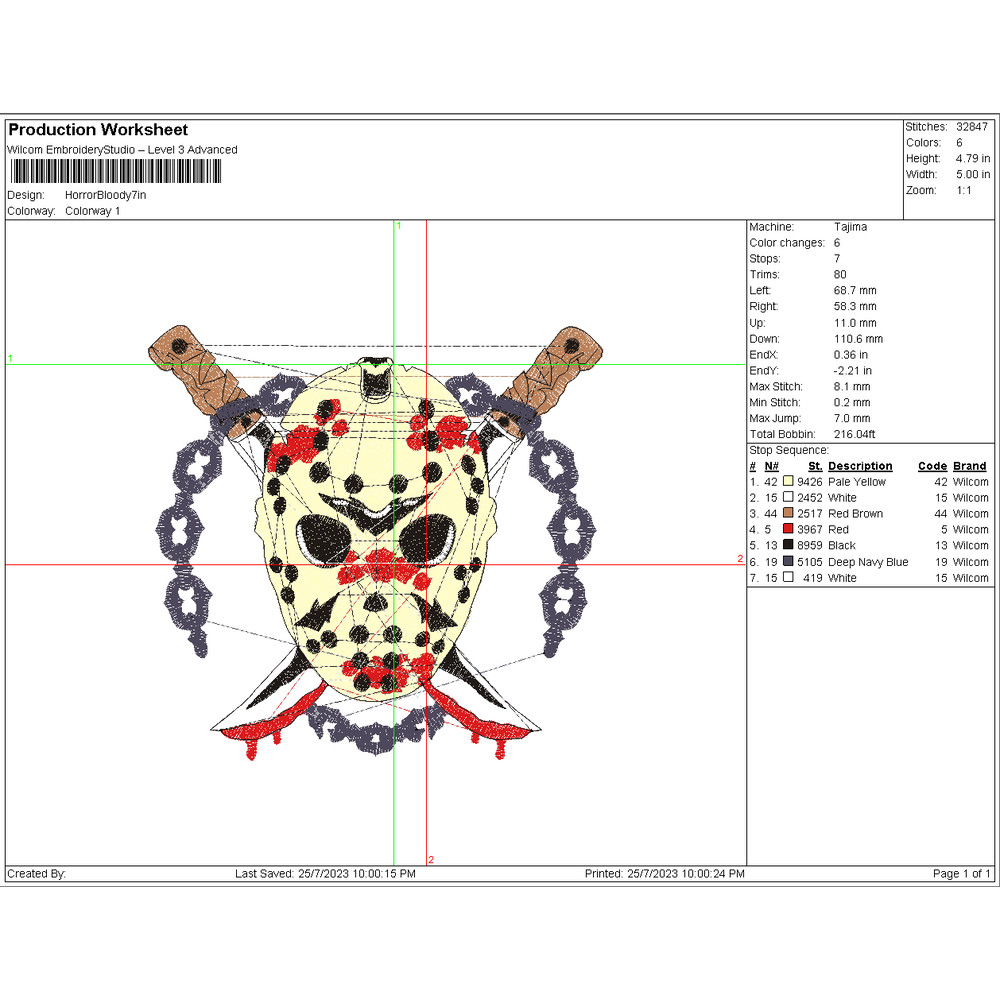Select the hockey mask's left black eye
This screenshot has width=1000, height=1000.
tap(323, 542)
